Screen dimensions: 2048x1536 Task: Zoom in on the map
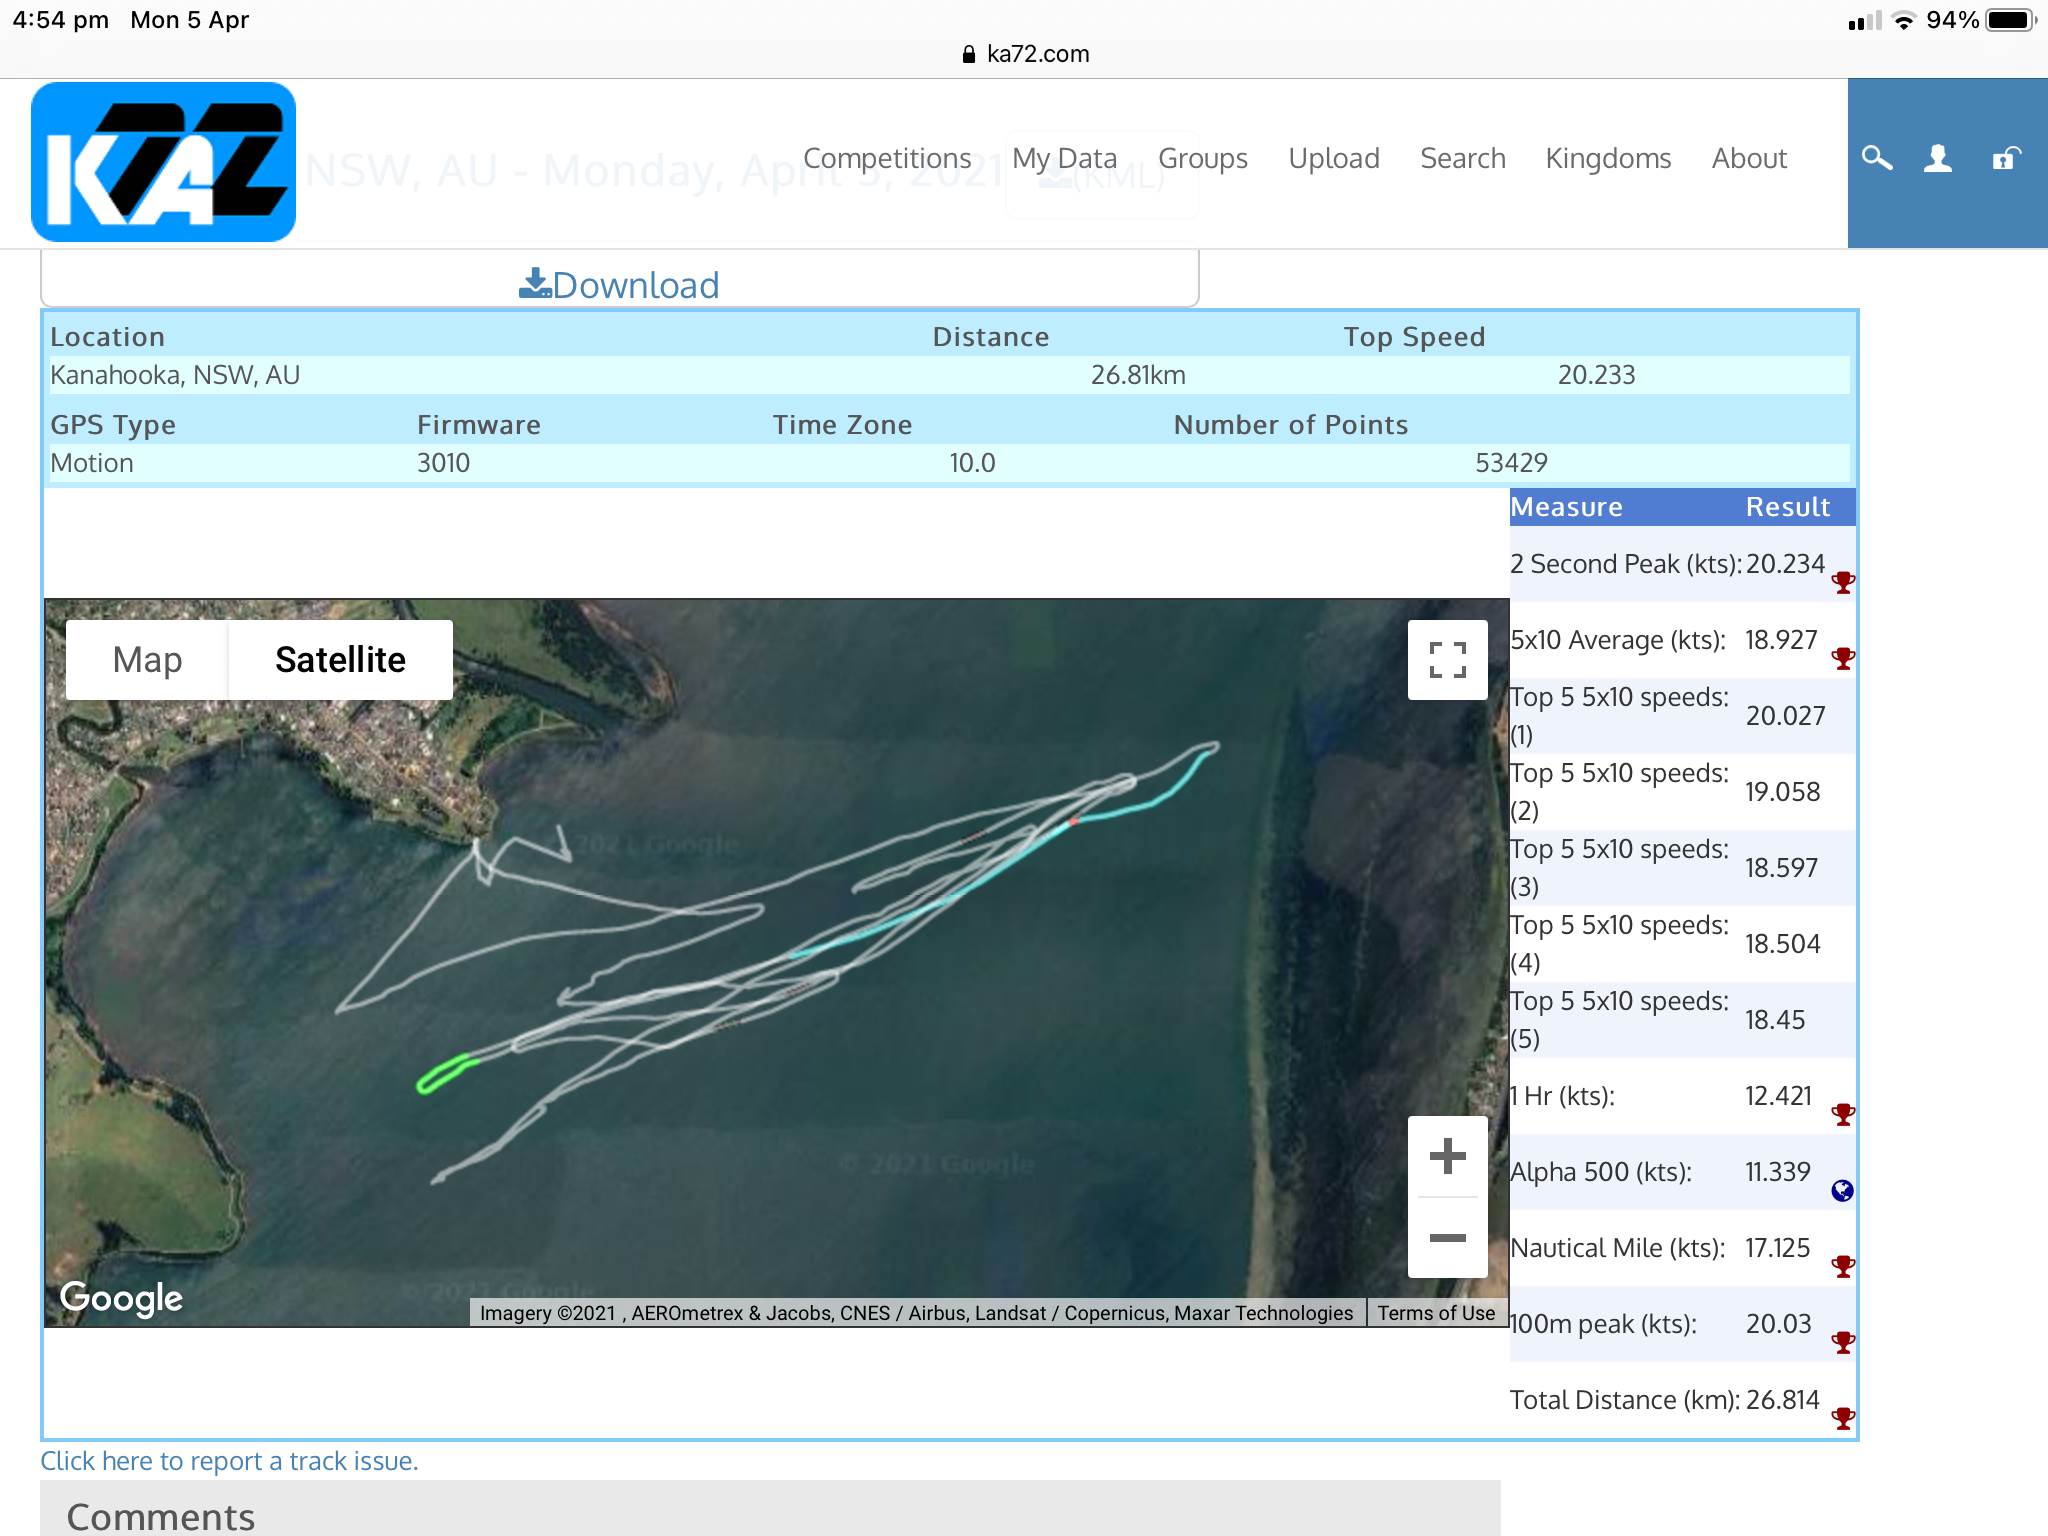pyautogui.click(x=1447, y=1156)
